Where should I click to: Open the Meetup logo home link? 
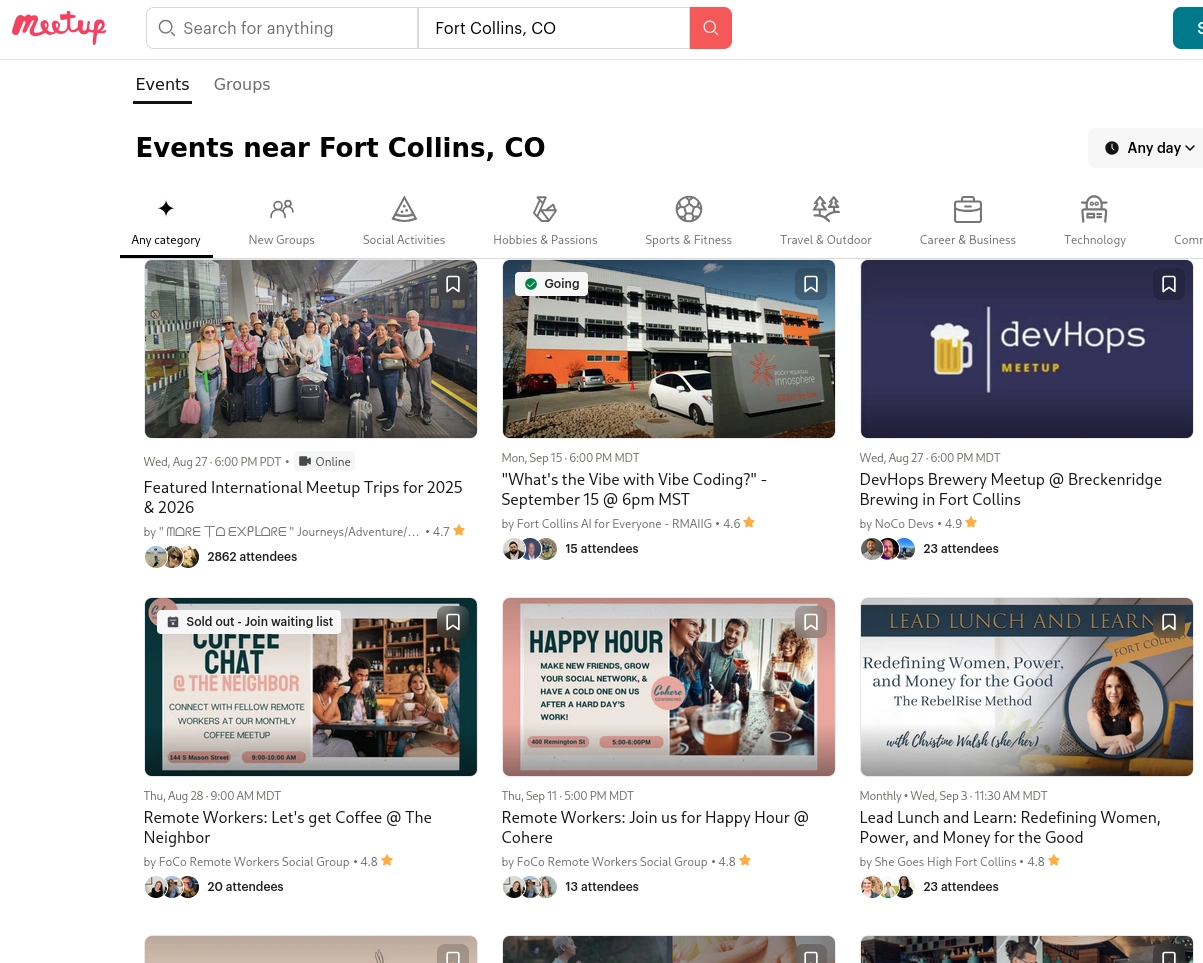coord(59,27)
